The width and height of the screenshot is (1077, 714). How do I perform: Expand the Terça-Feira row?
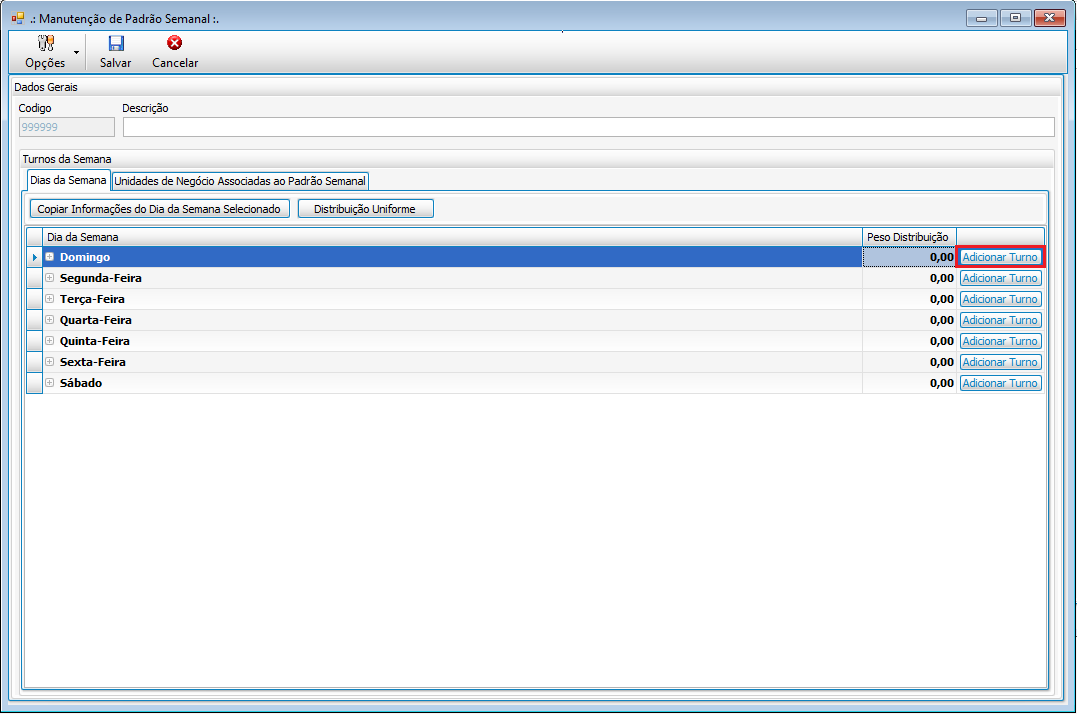[x=49, y=299]
